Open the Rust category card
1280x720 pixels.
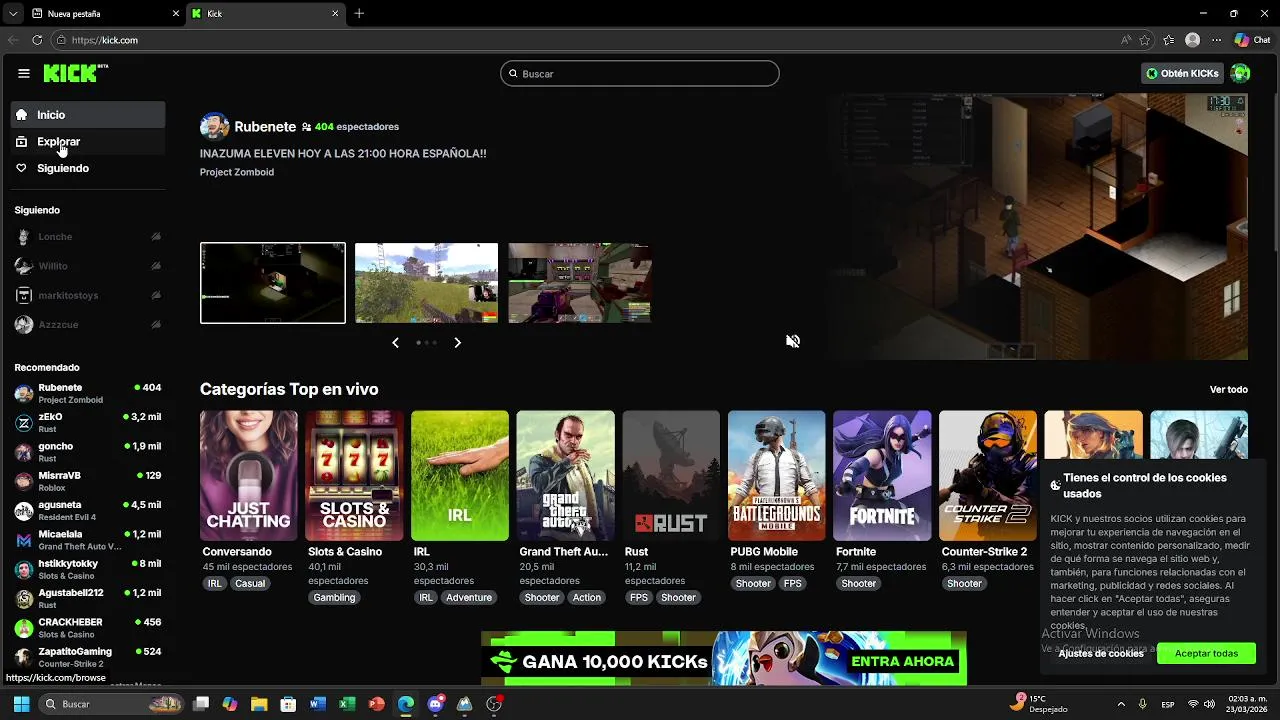pos(671,476)
